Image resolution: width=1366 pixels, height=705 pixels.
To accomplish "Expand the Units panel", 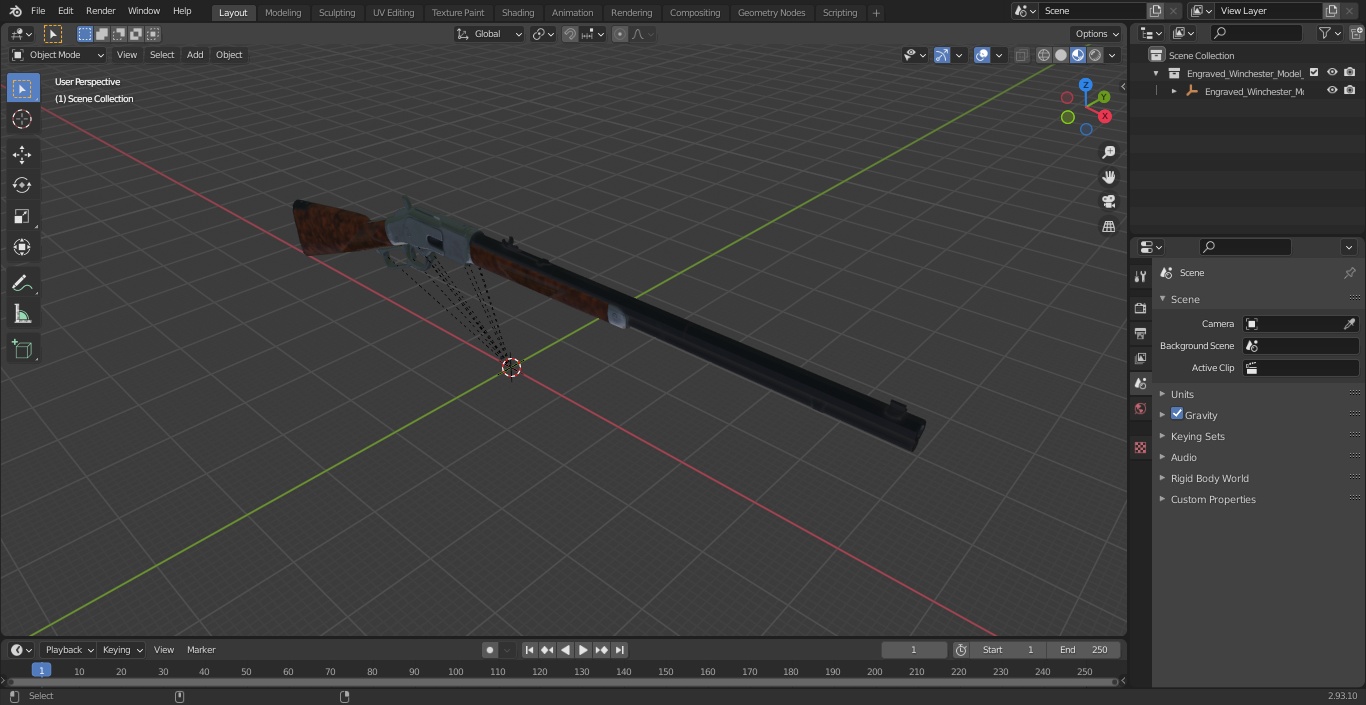I will pyautogui.click(x=1182, y=394).
